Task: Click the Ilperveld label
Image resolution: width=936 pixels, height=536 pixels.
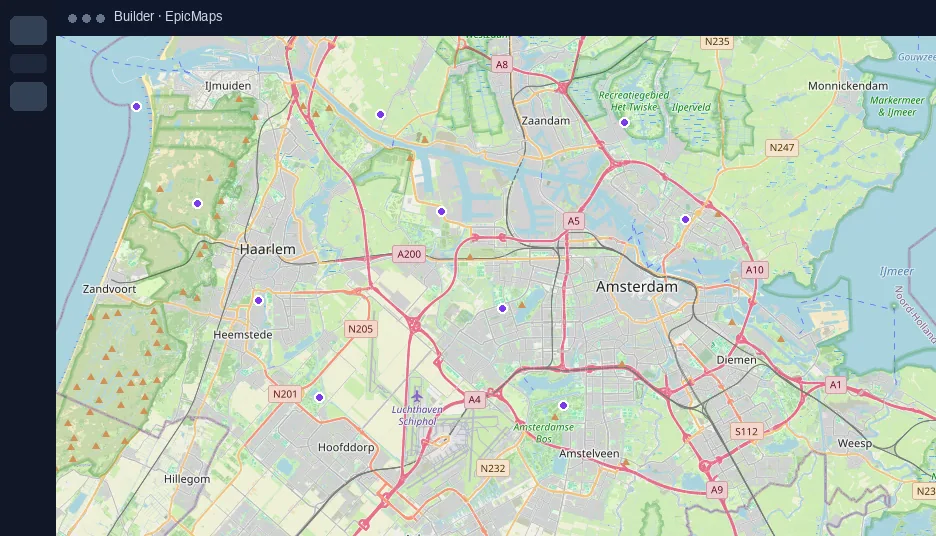Action: [x=691, y=107]
